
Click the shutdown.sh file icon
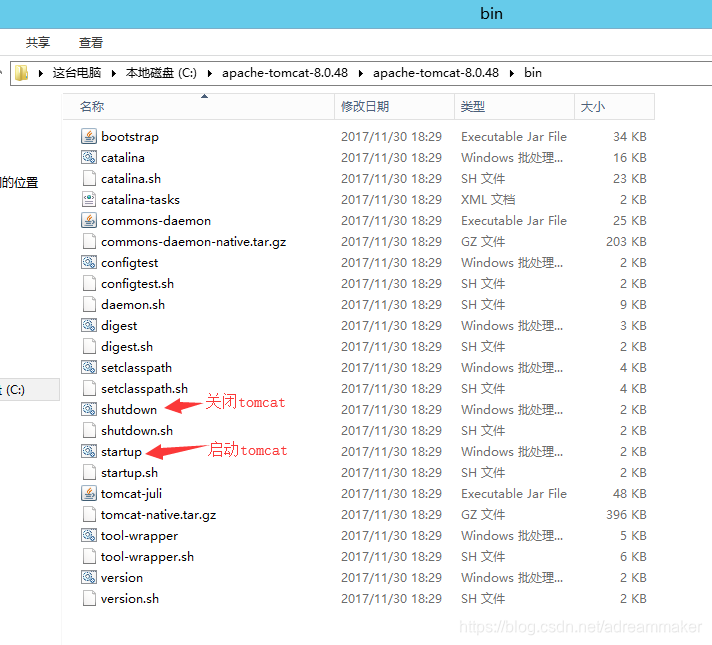(x=89, y=430)
